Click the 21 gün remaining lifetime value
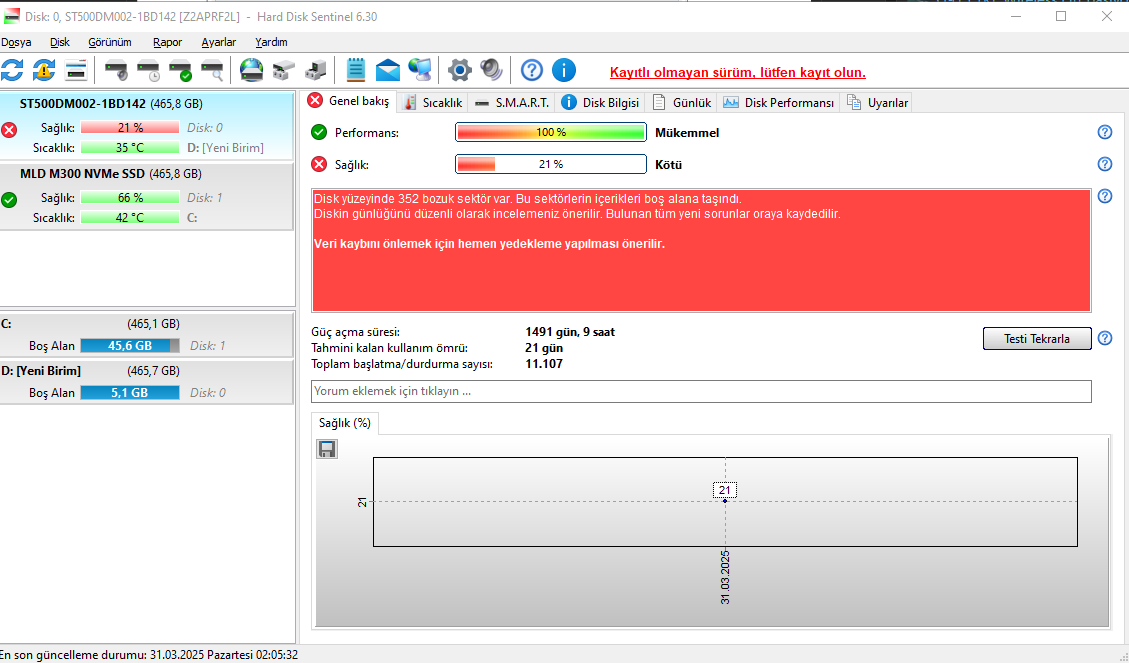1129x663 pixels. click(x=544, y=348)
